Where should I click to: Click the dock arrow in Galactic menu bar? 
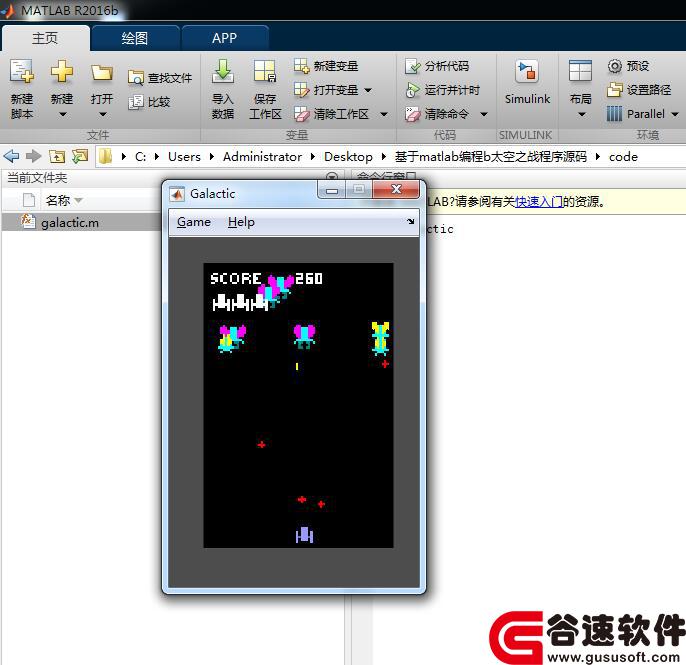410,221
